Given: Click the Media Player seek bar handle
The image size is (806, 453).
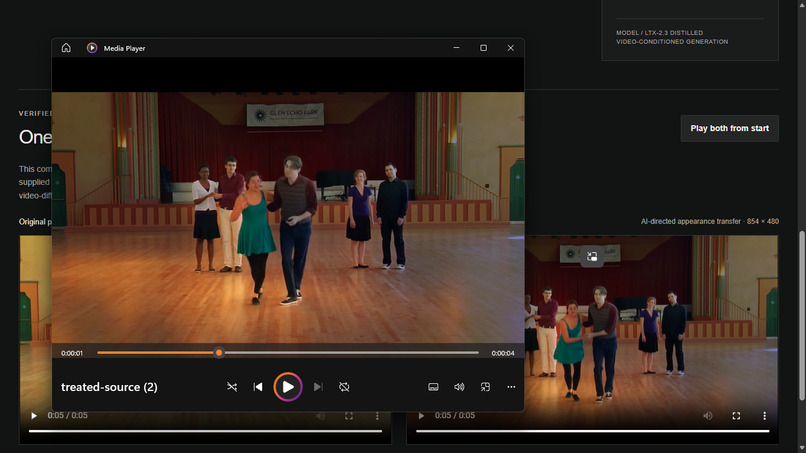Looking at the screenshot, I should click(219, 353).
